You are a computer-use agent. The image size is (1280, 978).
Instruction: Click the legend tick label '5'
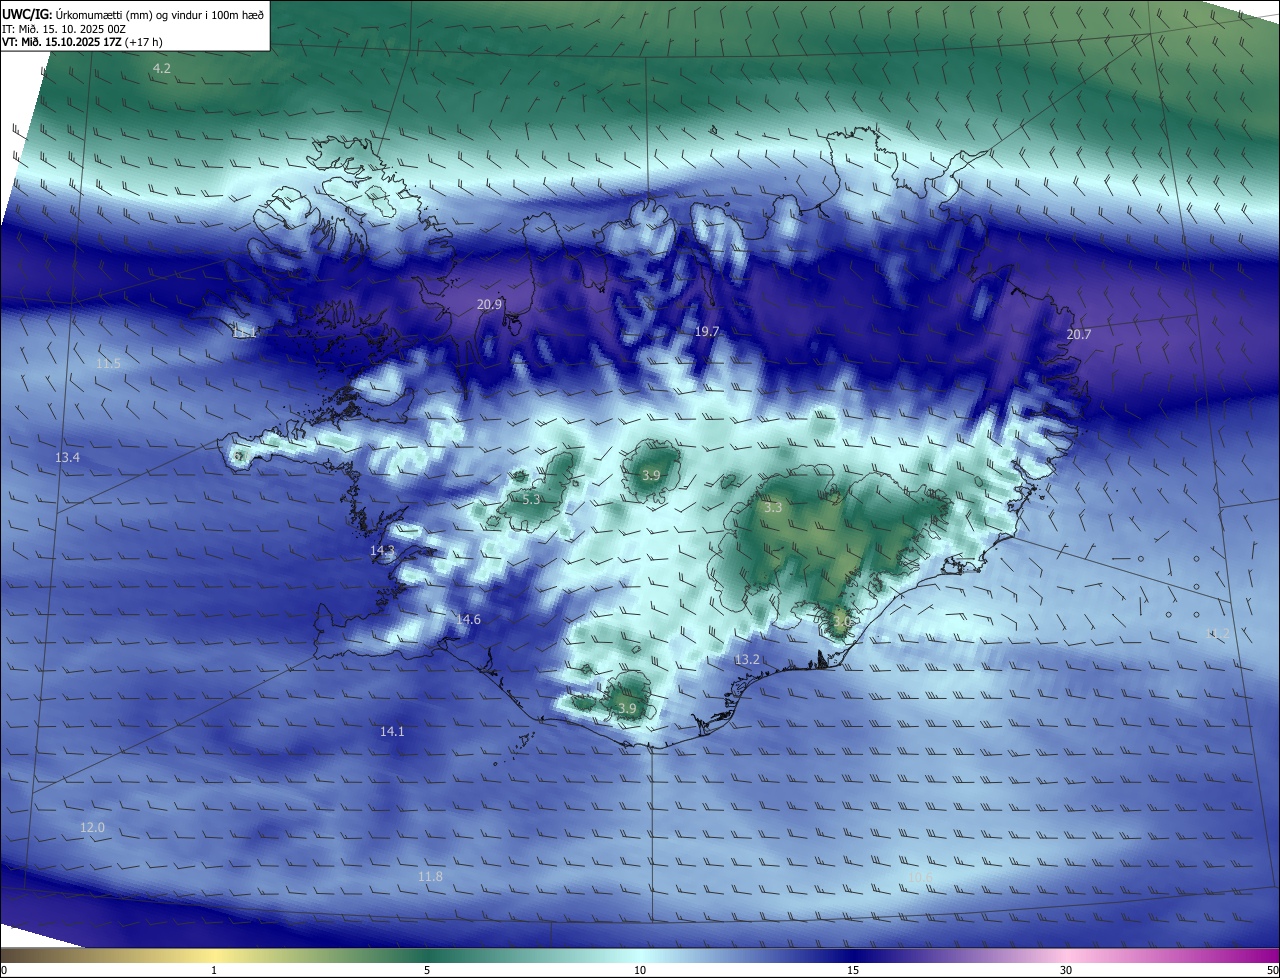[x=427, y=970]
